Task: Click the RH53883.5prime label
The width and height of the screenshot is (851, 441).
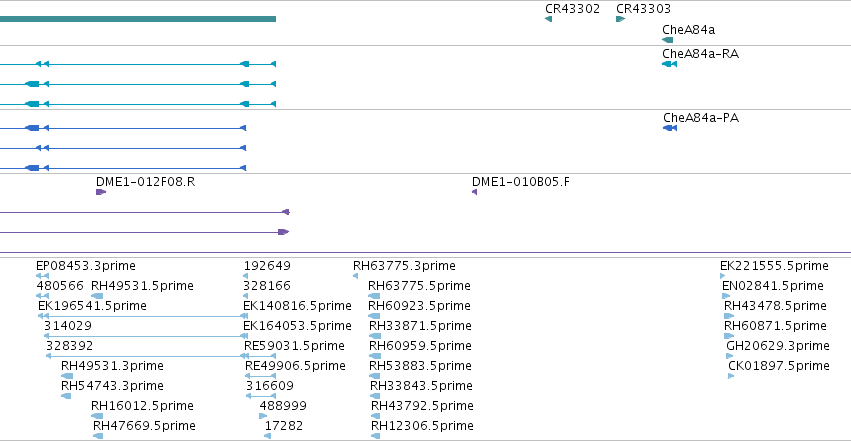Action: point(420,366)
